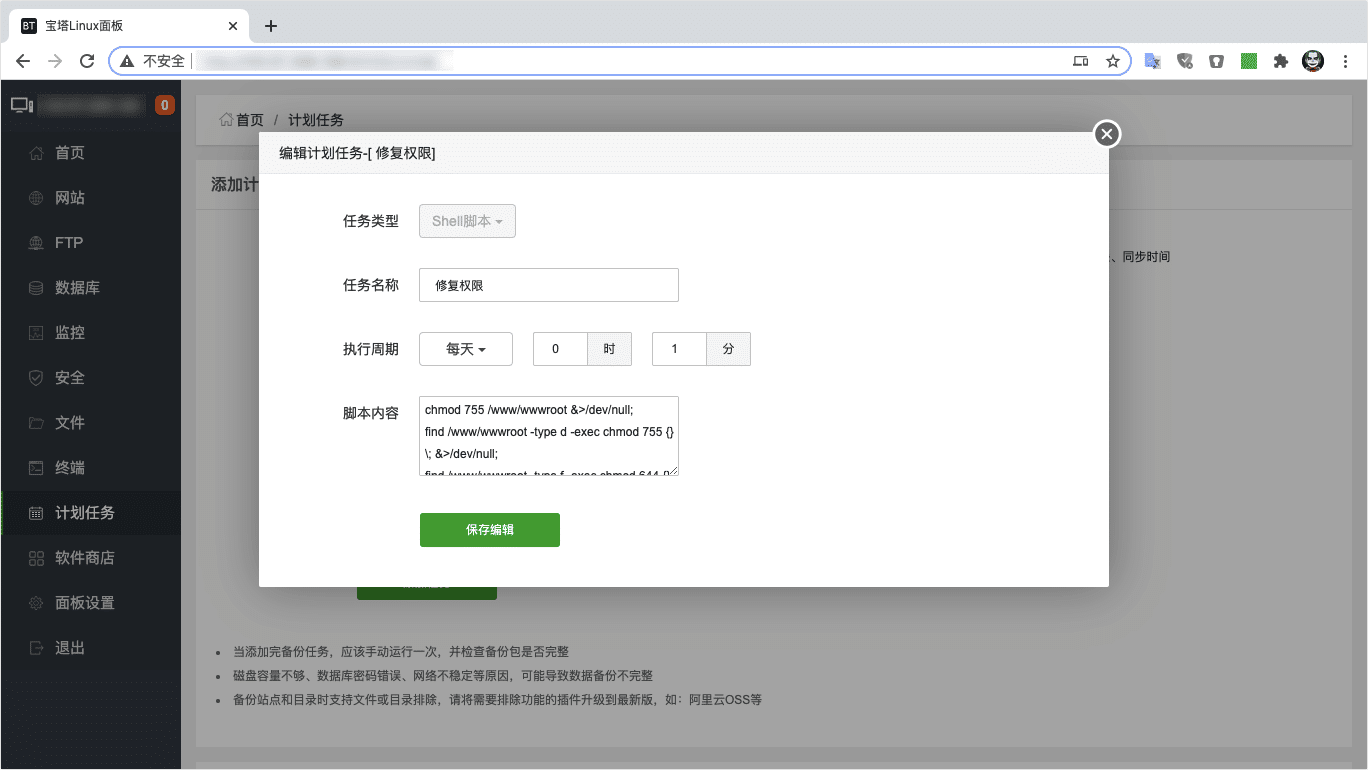1368x770 pixels.
Task: Click the hour input field showing 0
Action: coord(560,349)
